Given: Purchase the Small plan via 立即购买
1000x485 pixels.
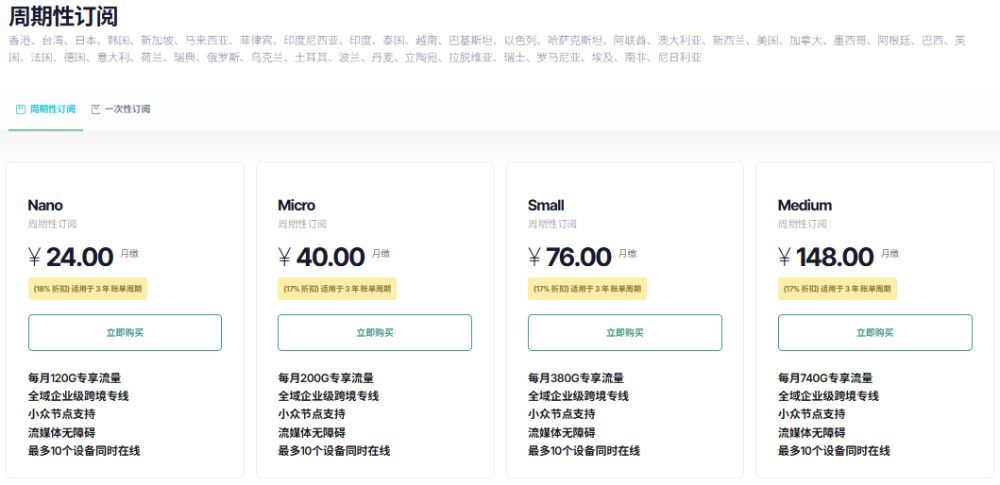Looking at the screenshot, I should 625,333.
